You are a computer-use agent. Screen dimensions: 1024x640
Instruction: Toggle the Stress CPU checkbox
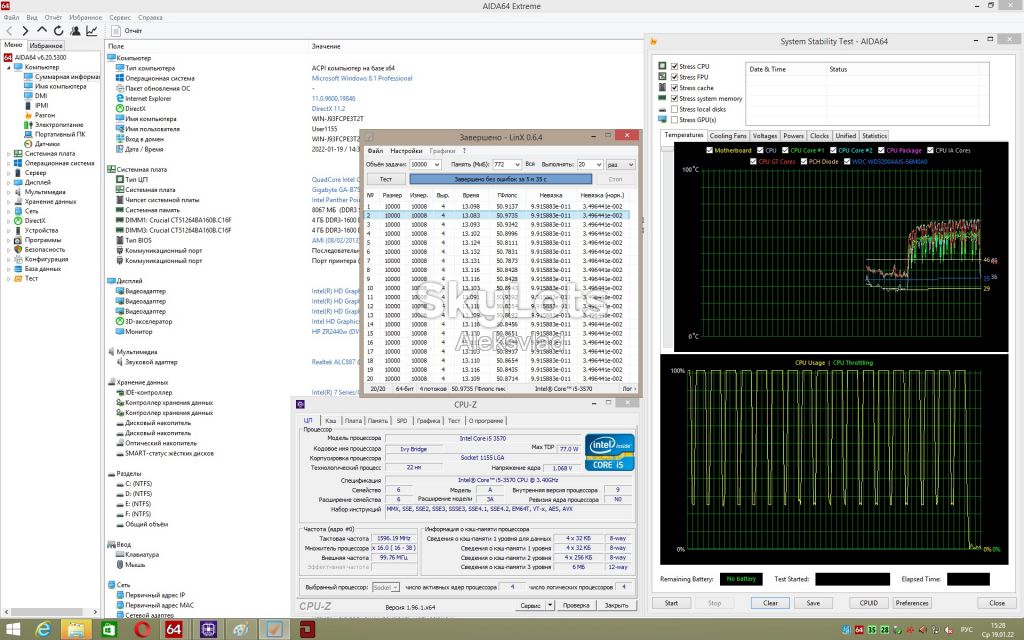click(675, 67)
